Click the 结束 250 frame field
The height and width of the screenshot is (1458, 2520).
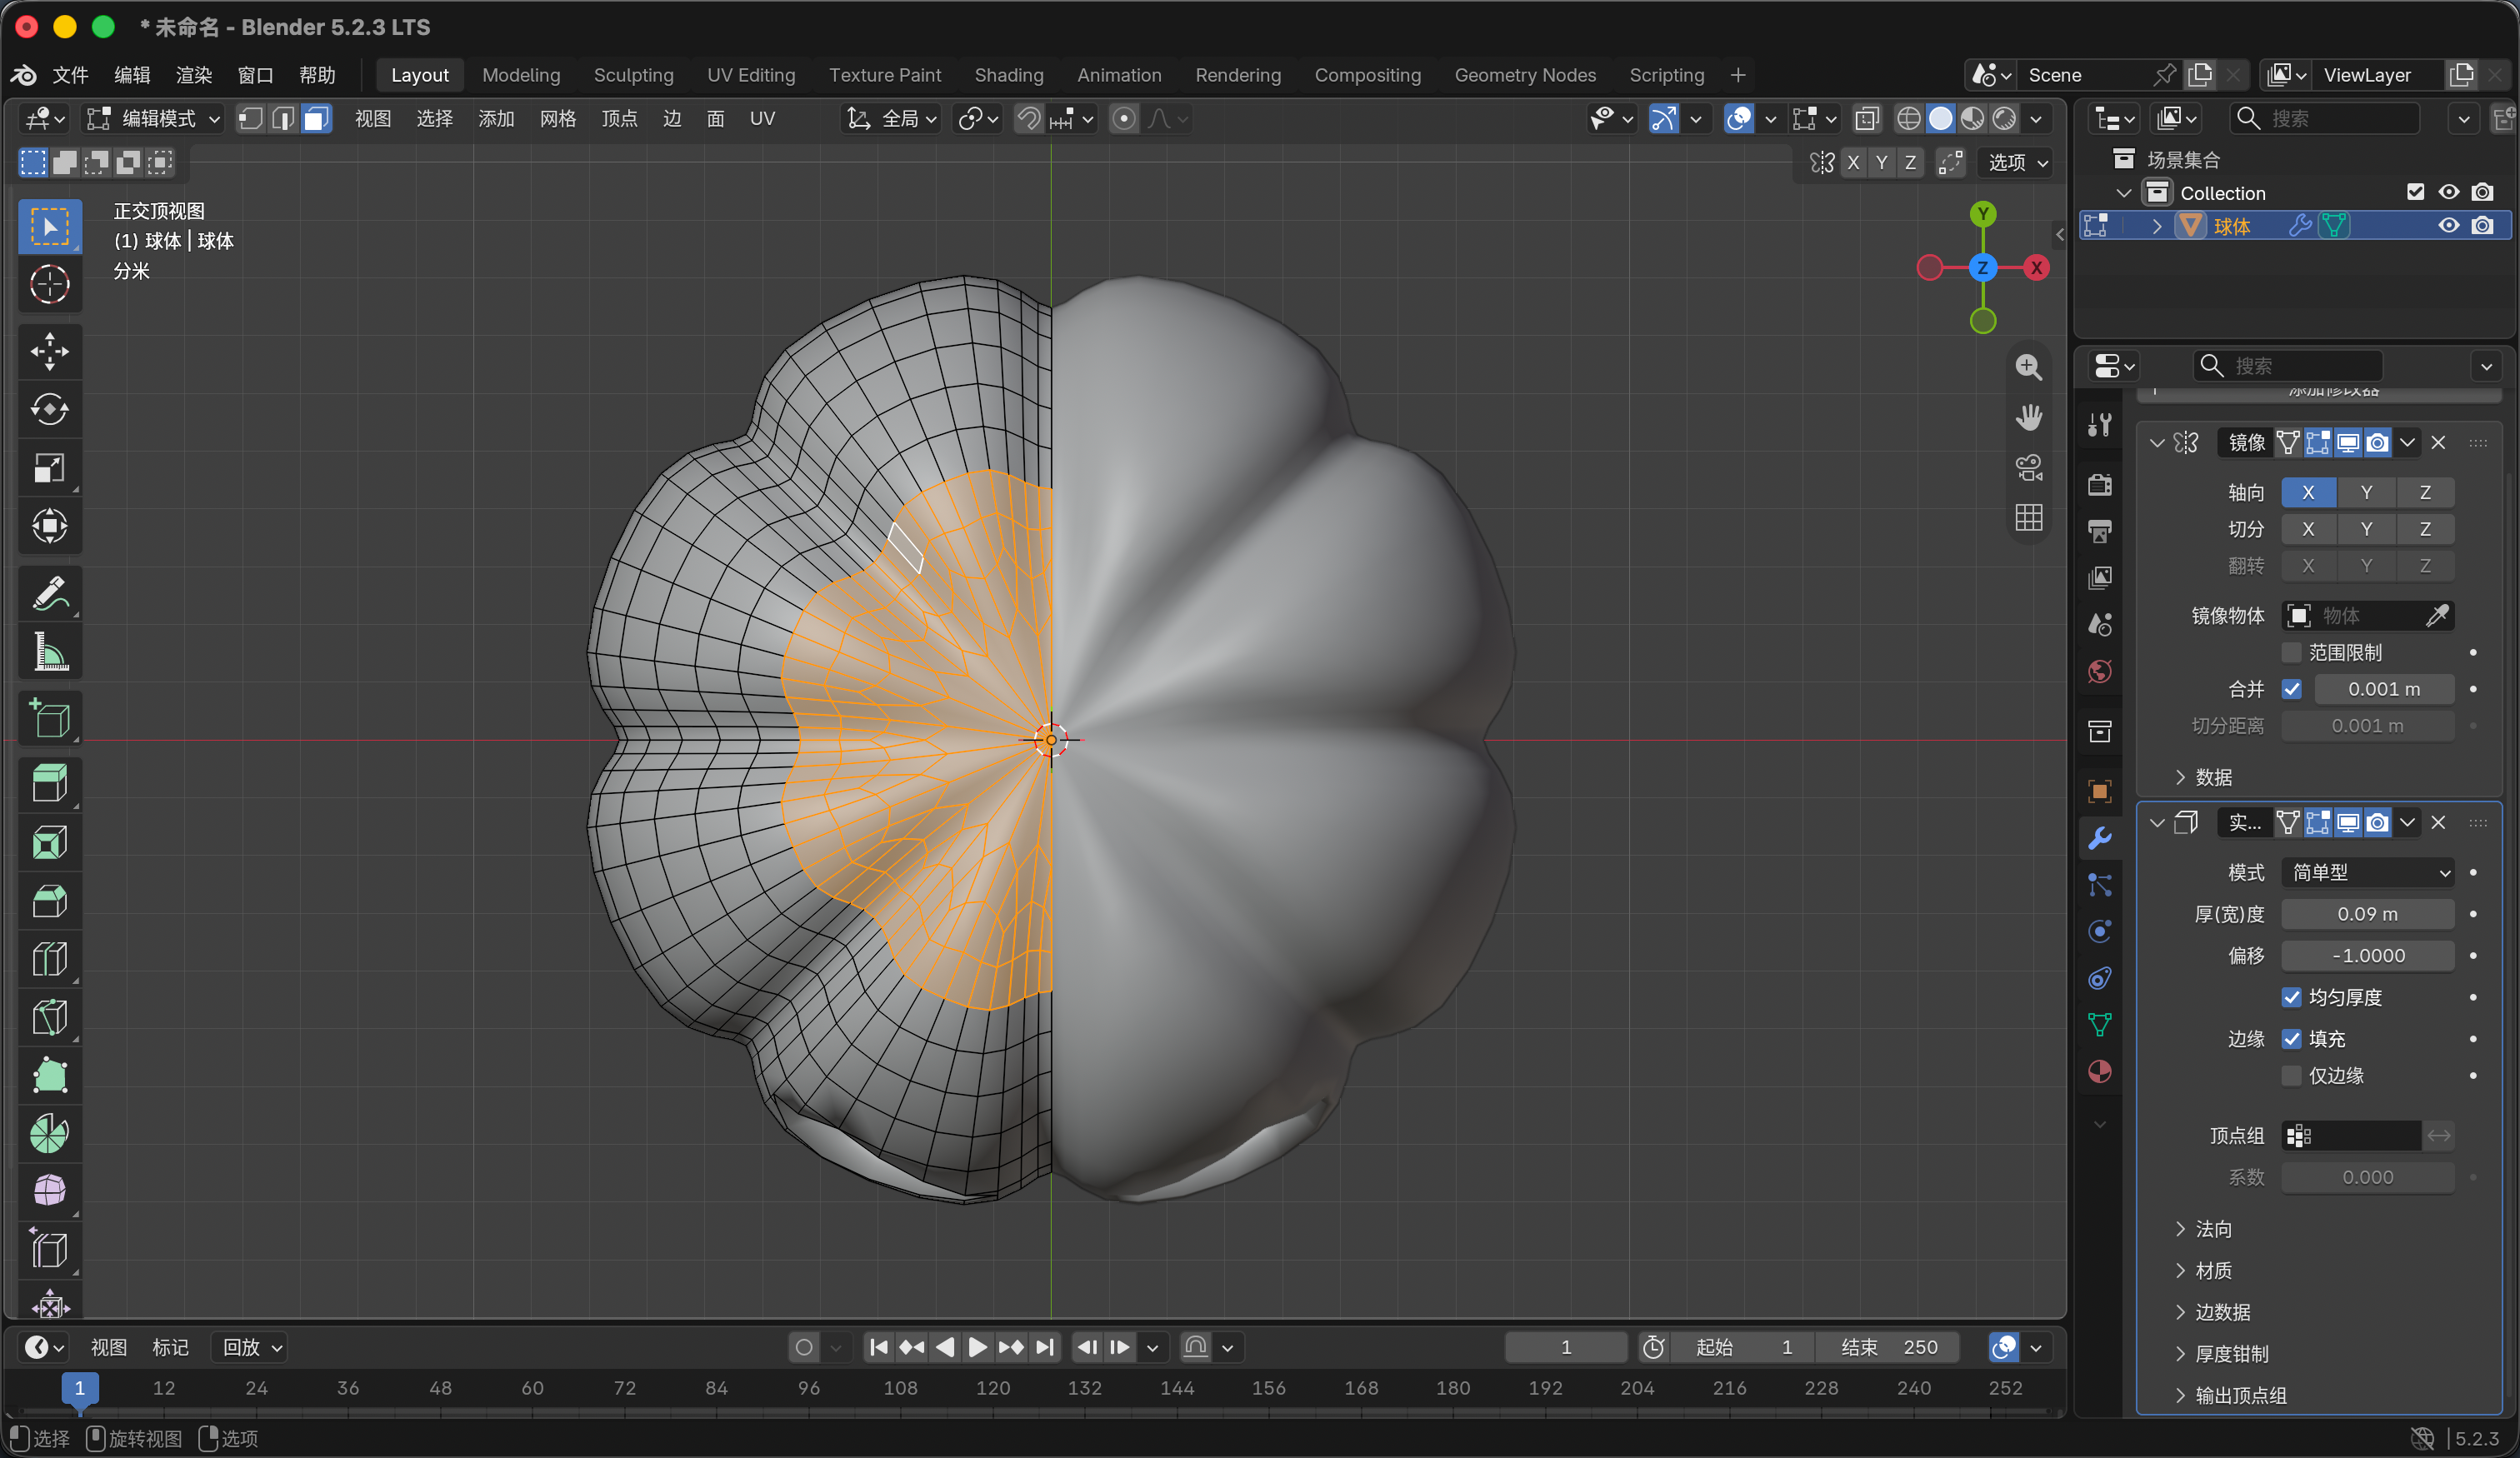[x=1887, y=1347]
